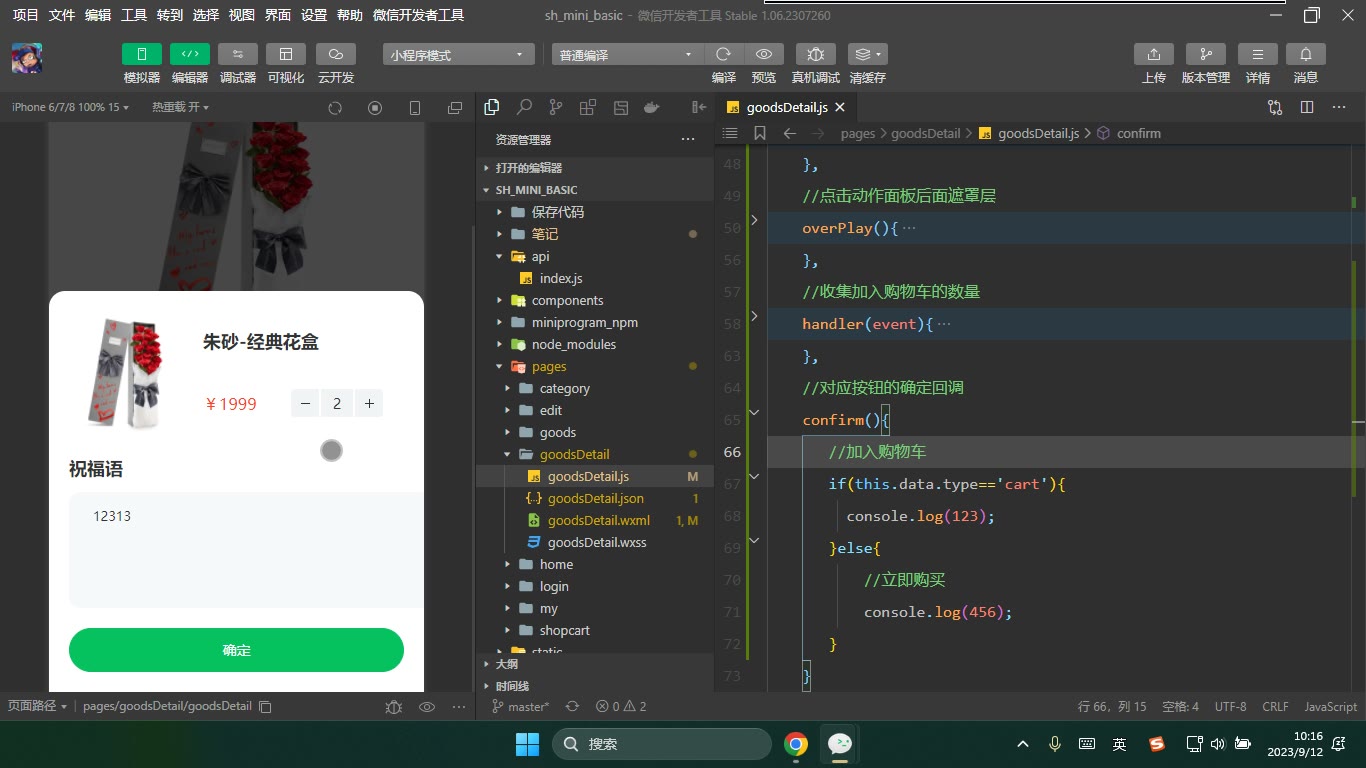
Task: Open the iPhone 6/7/8 device dropdown
Action: [x=70, y=107]
